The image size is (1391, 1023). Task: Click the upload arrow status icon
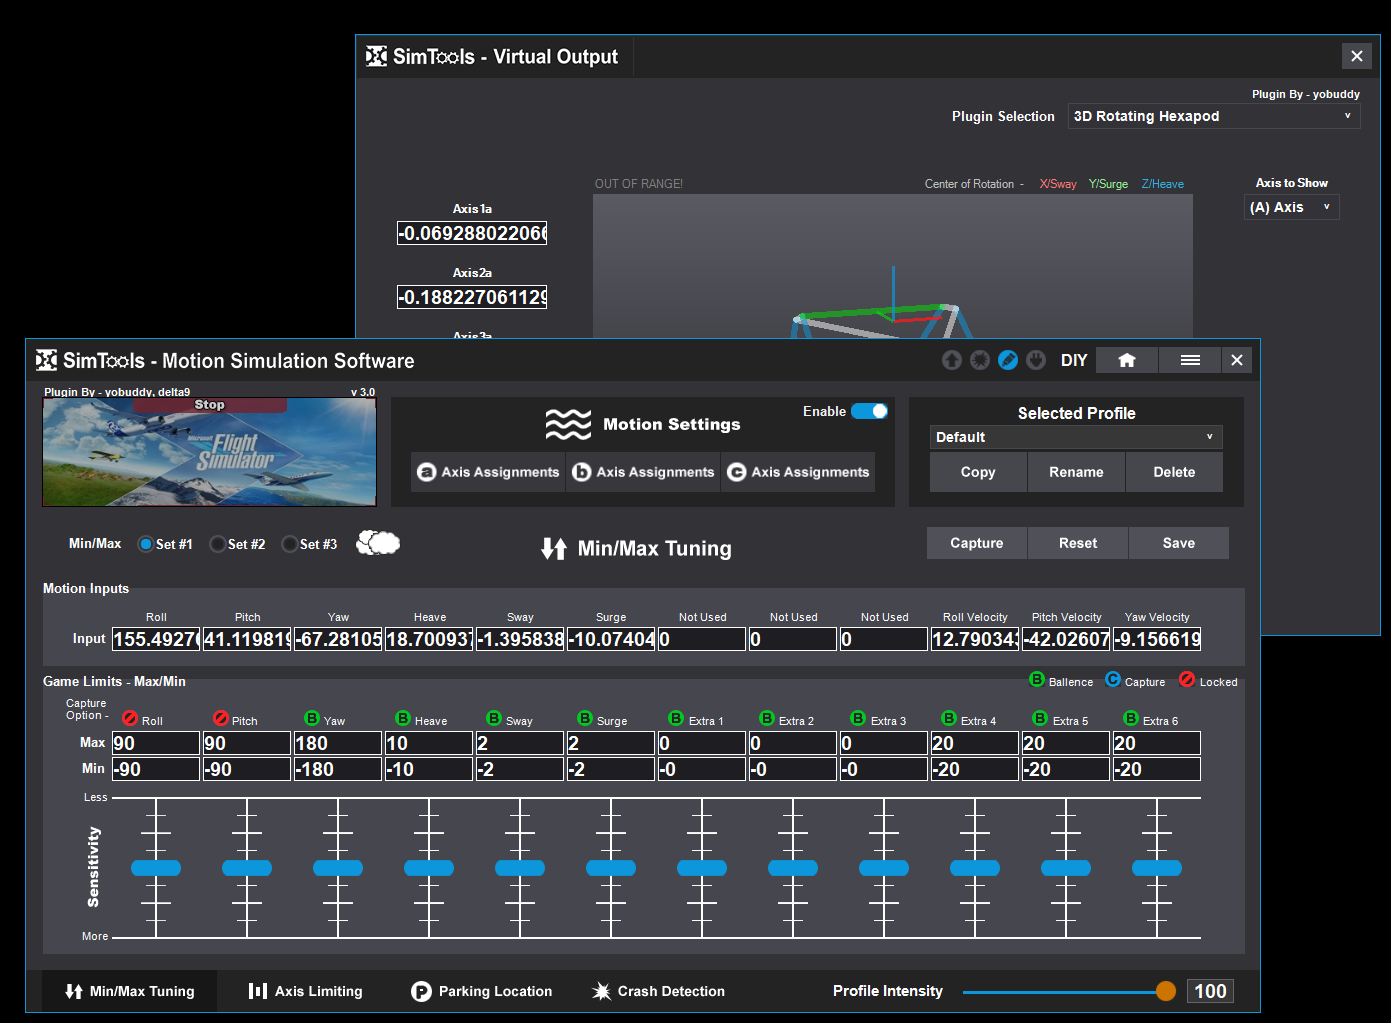(952, 360)
